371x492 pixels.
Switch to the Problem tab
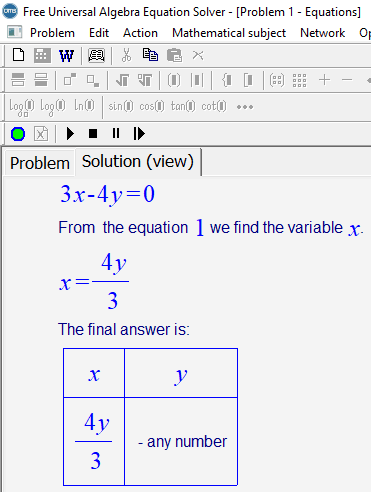point(40,163)
